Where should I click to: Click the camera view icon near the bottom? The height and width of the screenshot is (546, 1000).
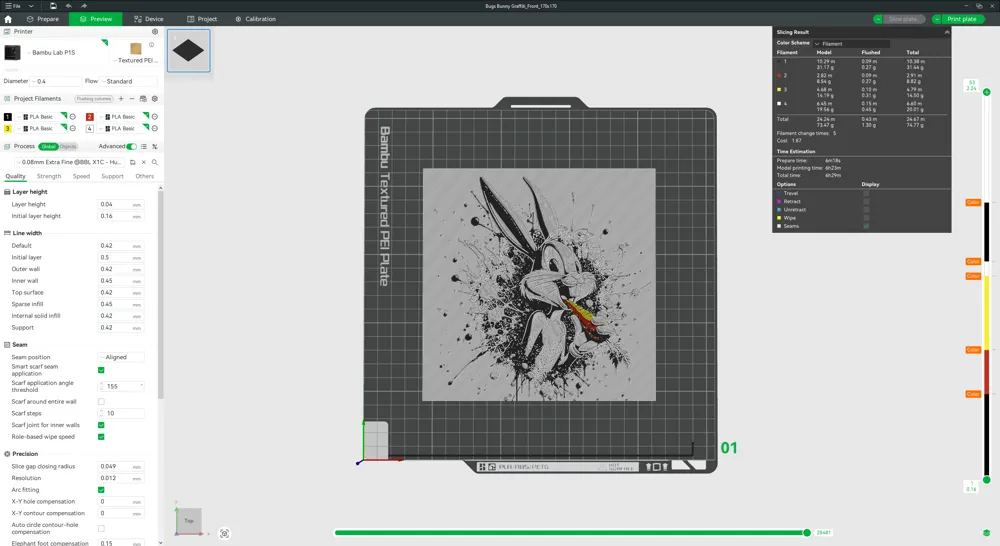click(x=224, y=534)
